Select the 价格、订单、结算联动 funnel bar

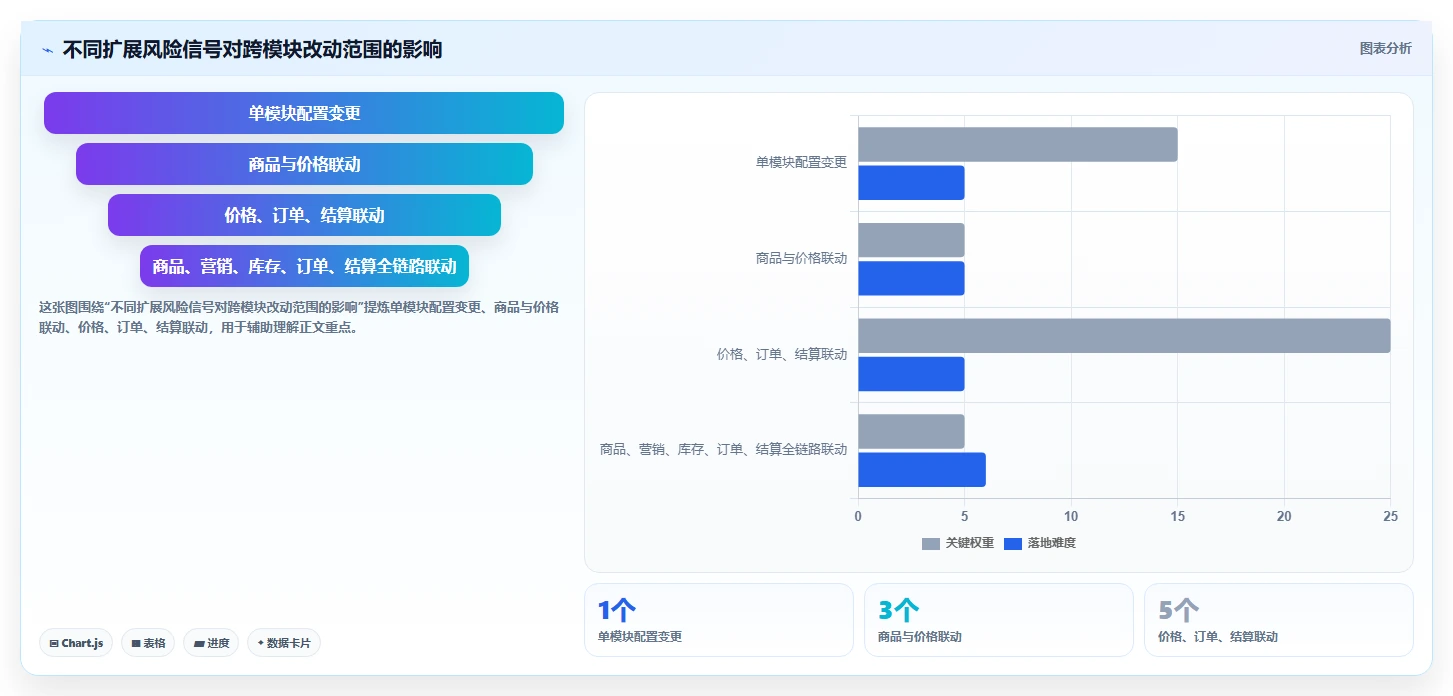(304, 215)
